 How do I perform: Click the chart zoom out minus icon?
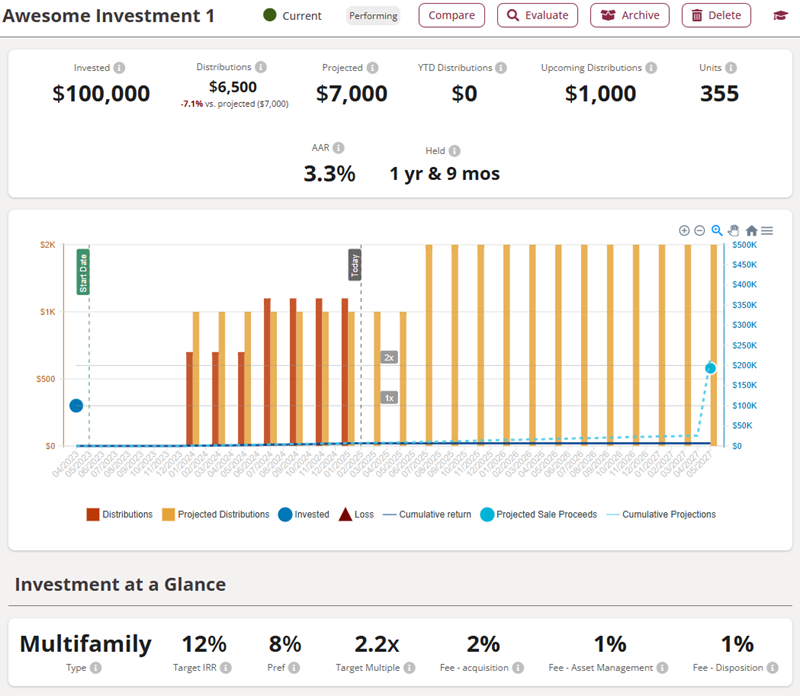[700, 230]
